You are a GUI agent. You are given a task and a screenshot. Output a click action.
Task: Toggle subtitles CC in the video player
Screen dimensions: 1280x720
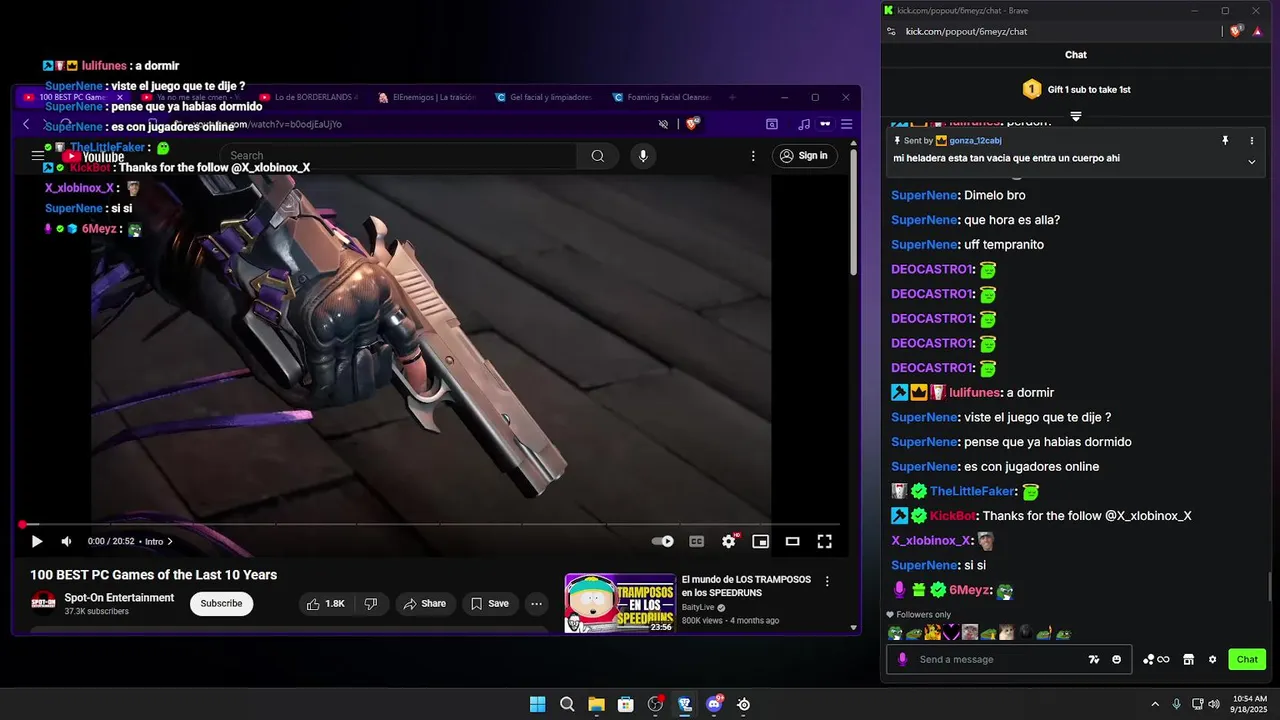coord(697,541)
